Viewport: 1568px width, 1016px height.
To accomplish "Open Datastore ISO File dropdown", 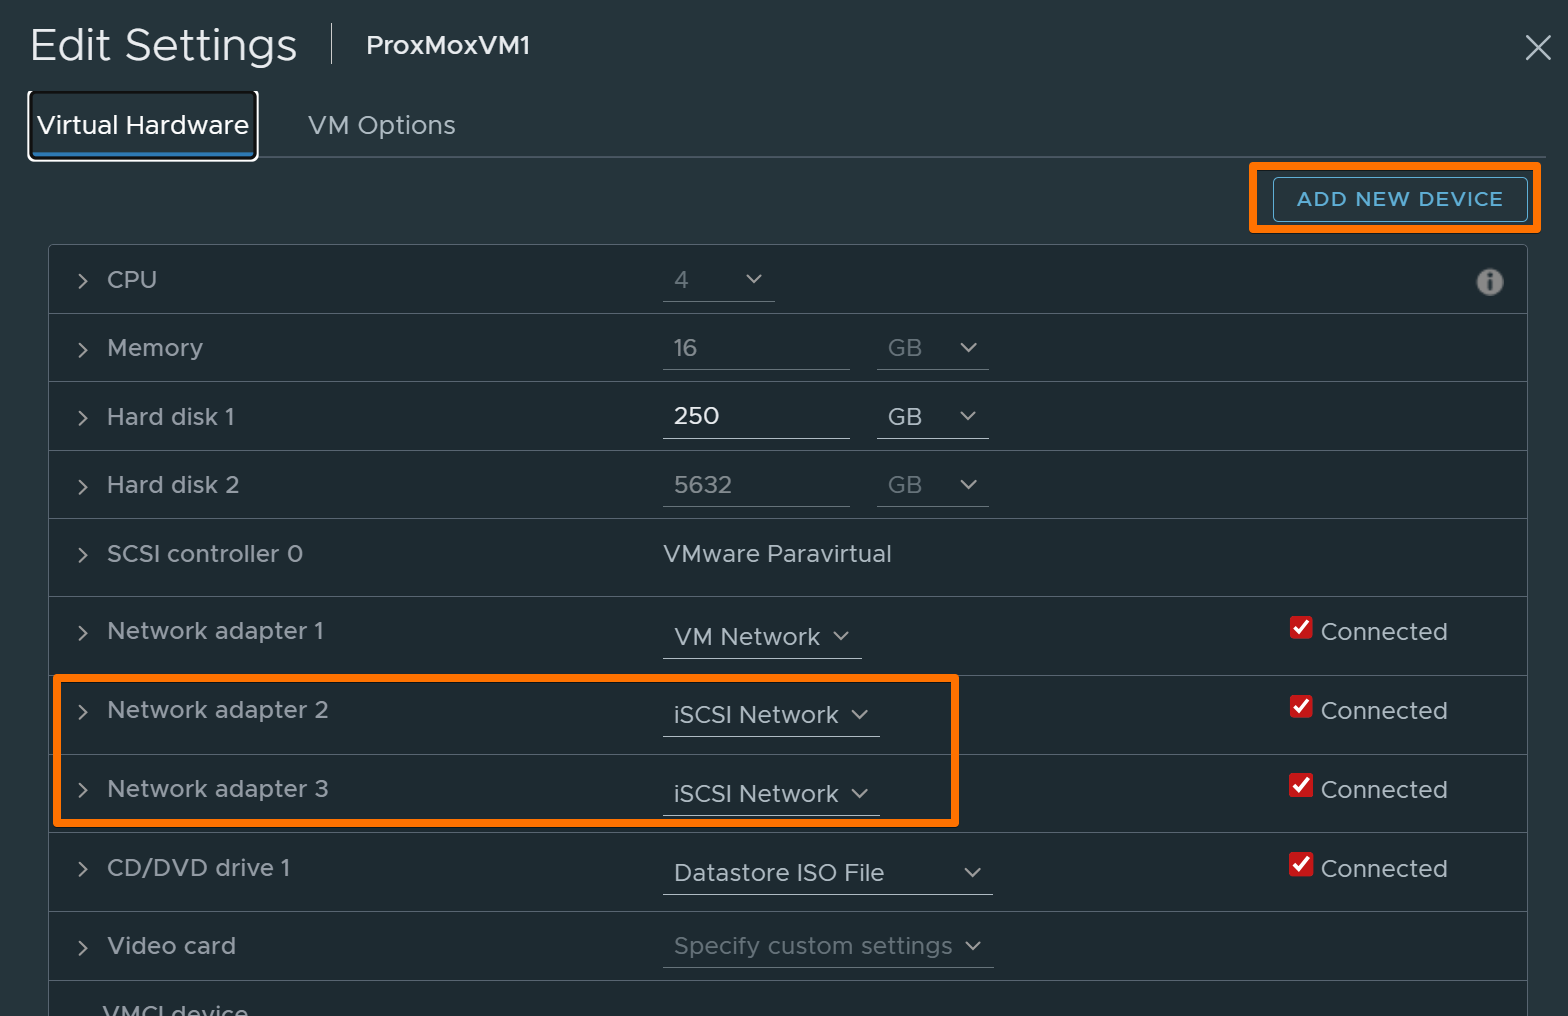I will (827, 873).
